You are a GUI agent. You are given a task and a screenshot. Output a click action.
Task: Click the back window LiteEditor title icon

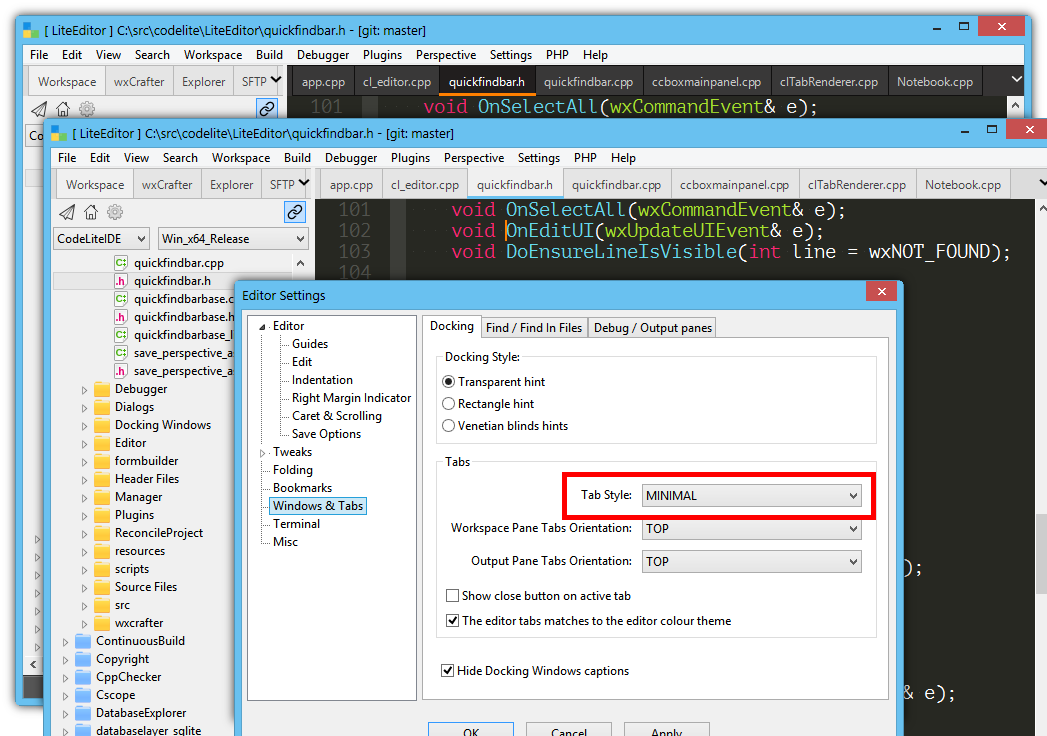coord(31,30)
